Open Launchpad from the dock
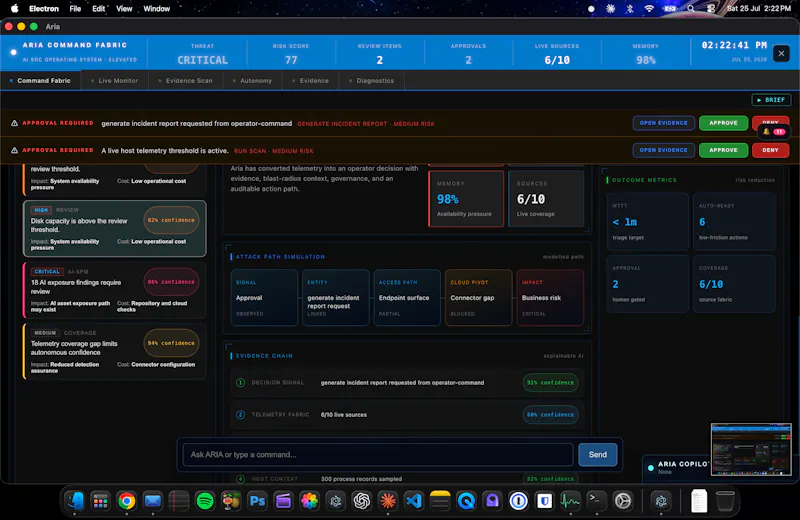This screenshot has height=520, width=800. pos(101,501)
